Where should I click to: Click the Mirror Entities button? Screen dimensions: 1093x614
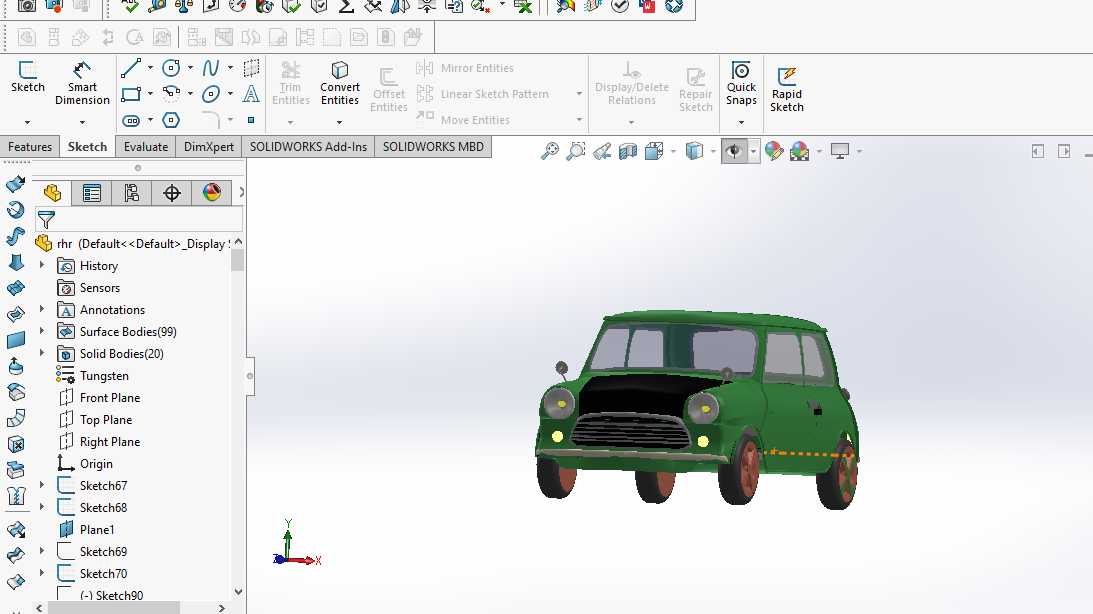[x=465, y=68]
